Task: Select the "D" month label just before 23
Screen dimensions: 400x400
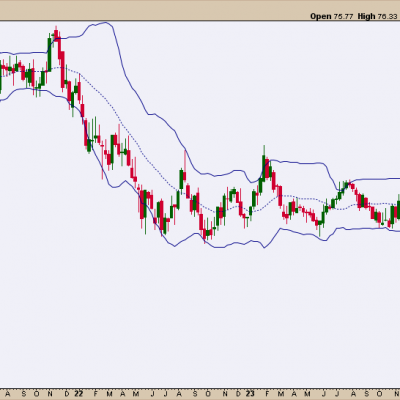Action: 238,394
